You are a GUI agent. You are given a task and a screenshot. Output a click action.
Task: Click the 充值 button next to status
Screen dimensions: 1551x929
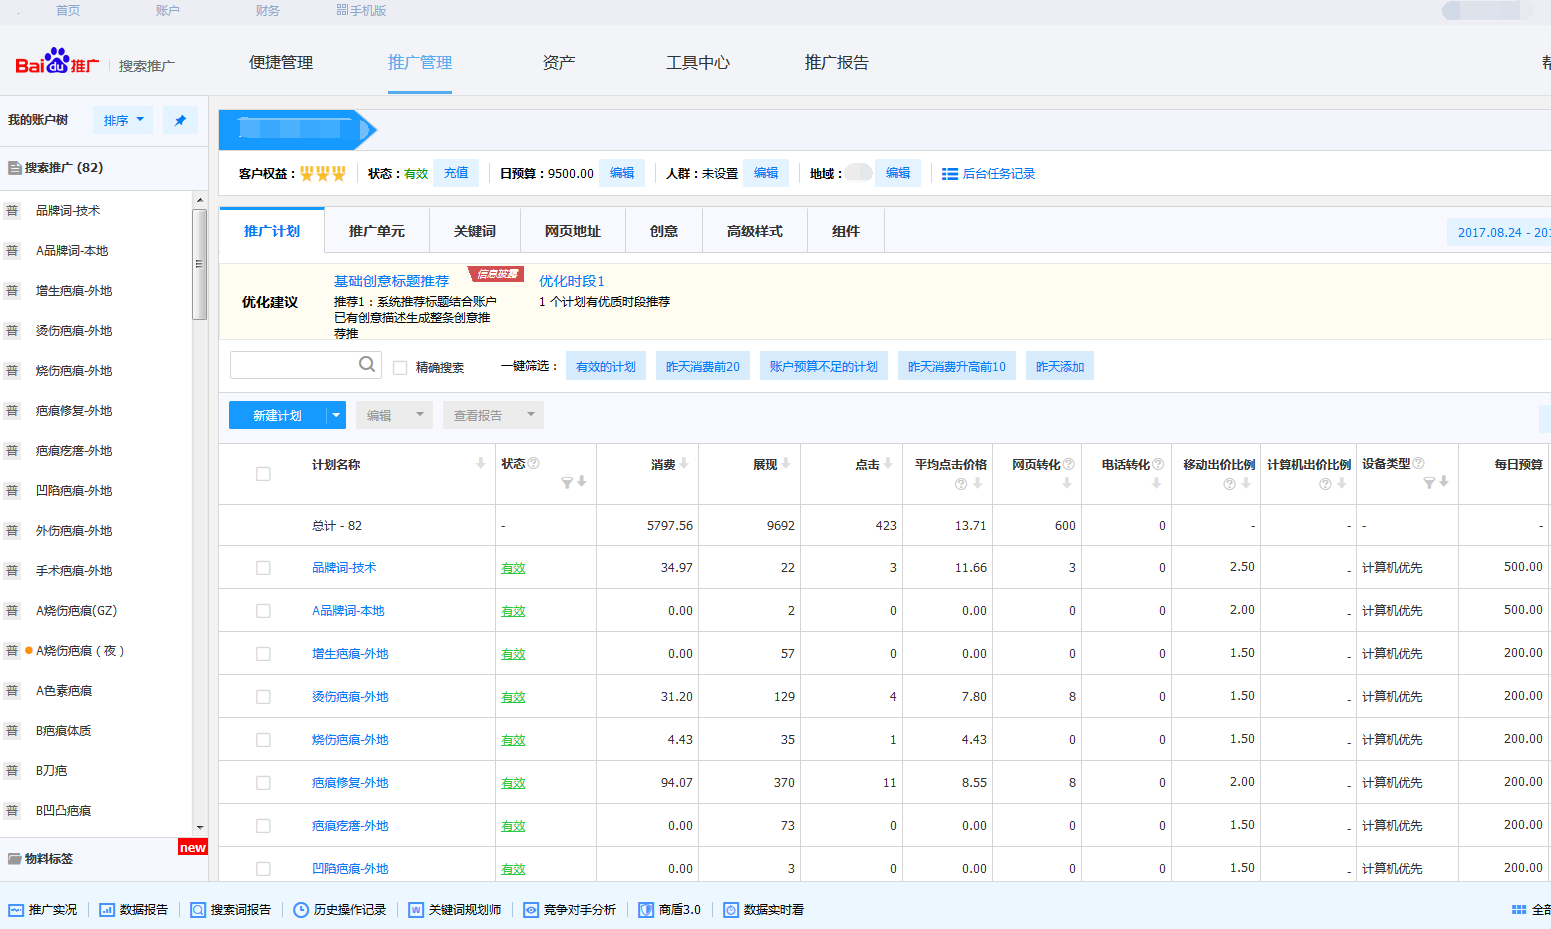[456, 173]
